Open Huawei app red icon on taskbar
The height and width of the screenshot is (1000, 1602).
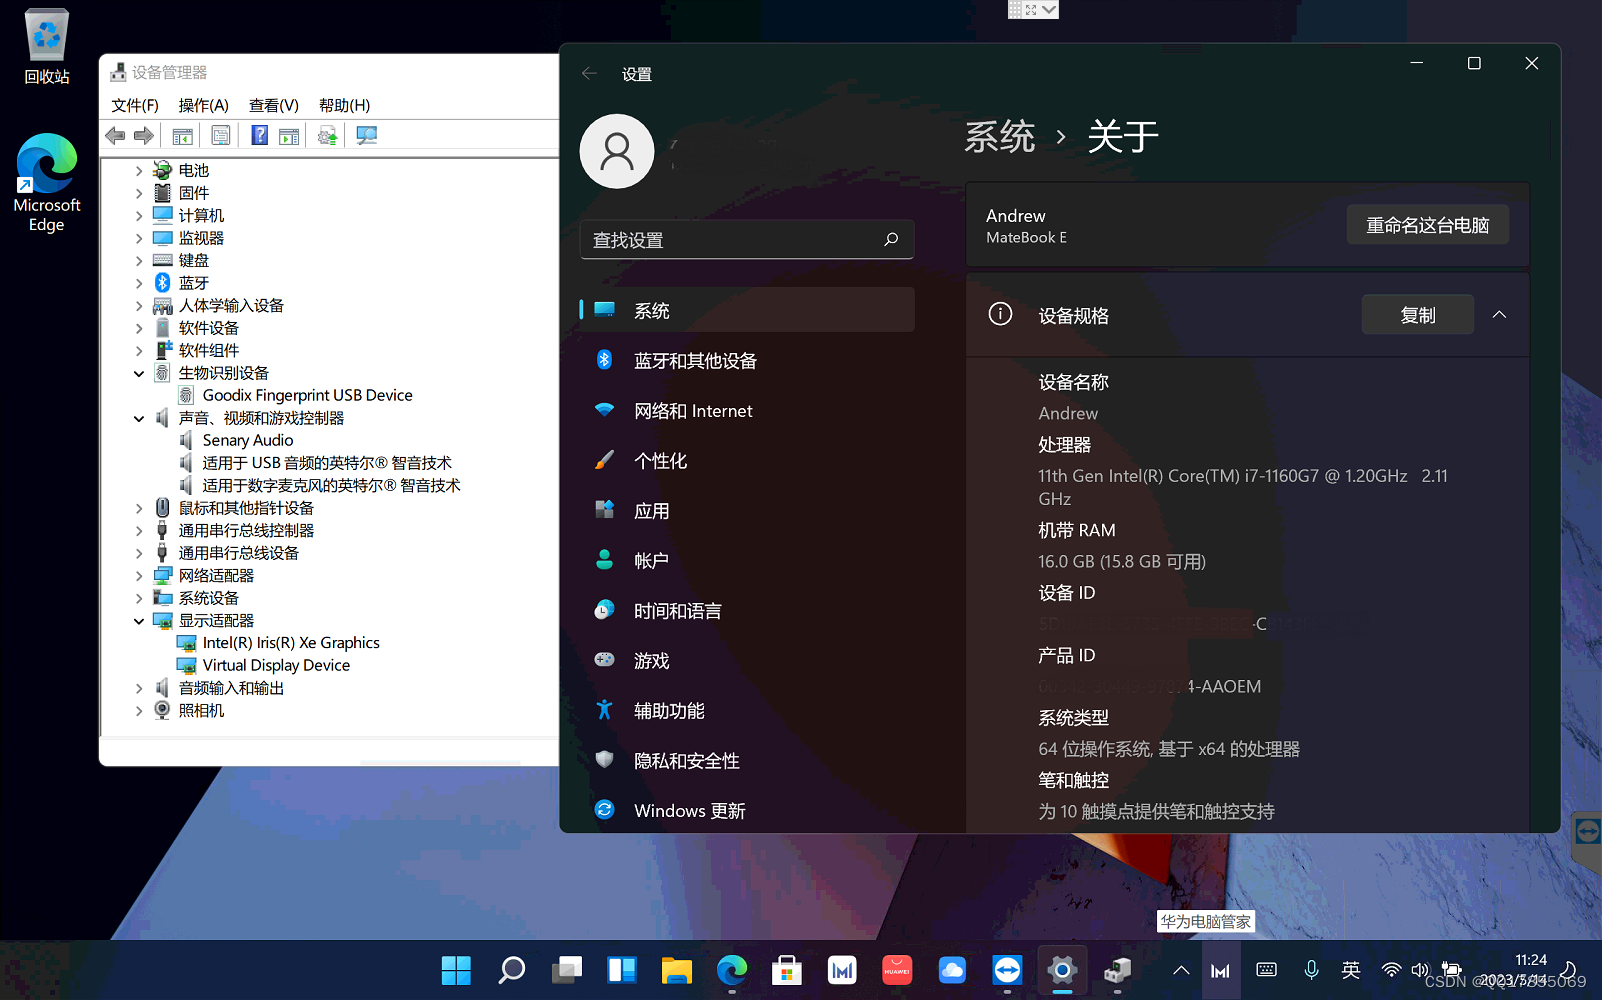(x=897, y=969)
